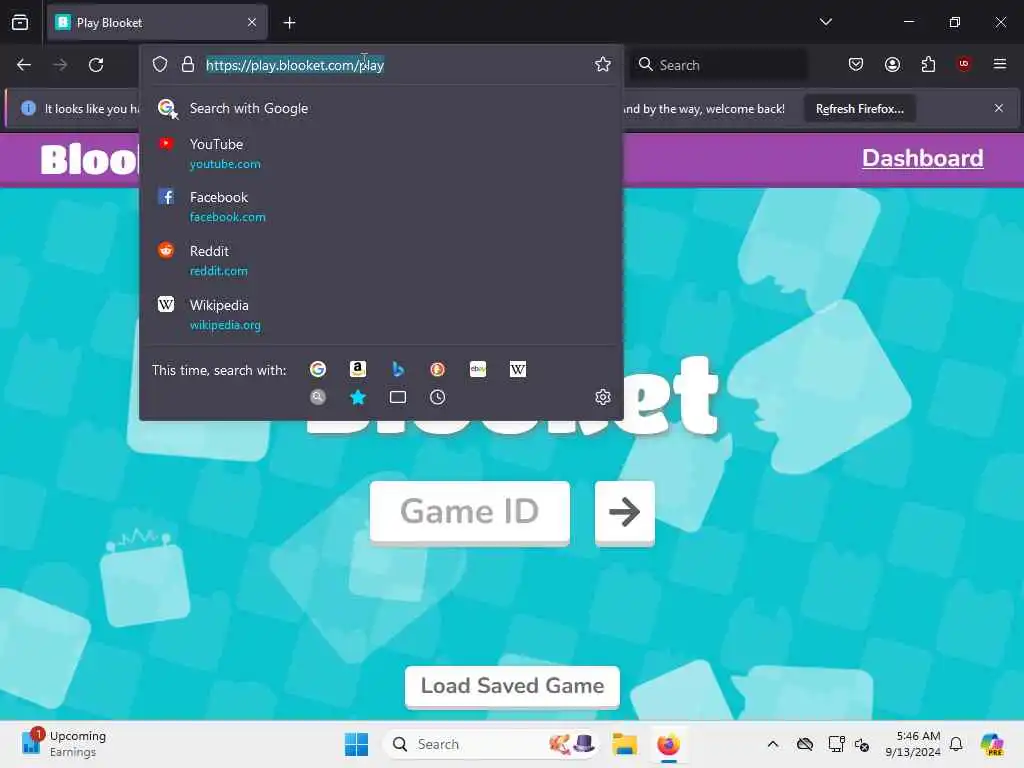Viewport: 1024px width, 768px height.
Task: Open the Firefox application hamburger menu
Action: click(1000, 64)
